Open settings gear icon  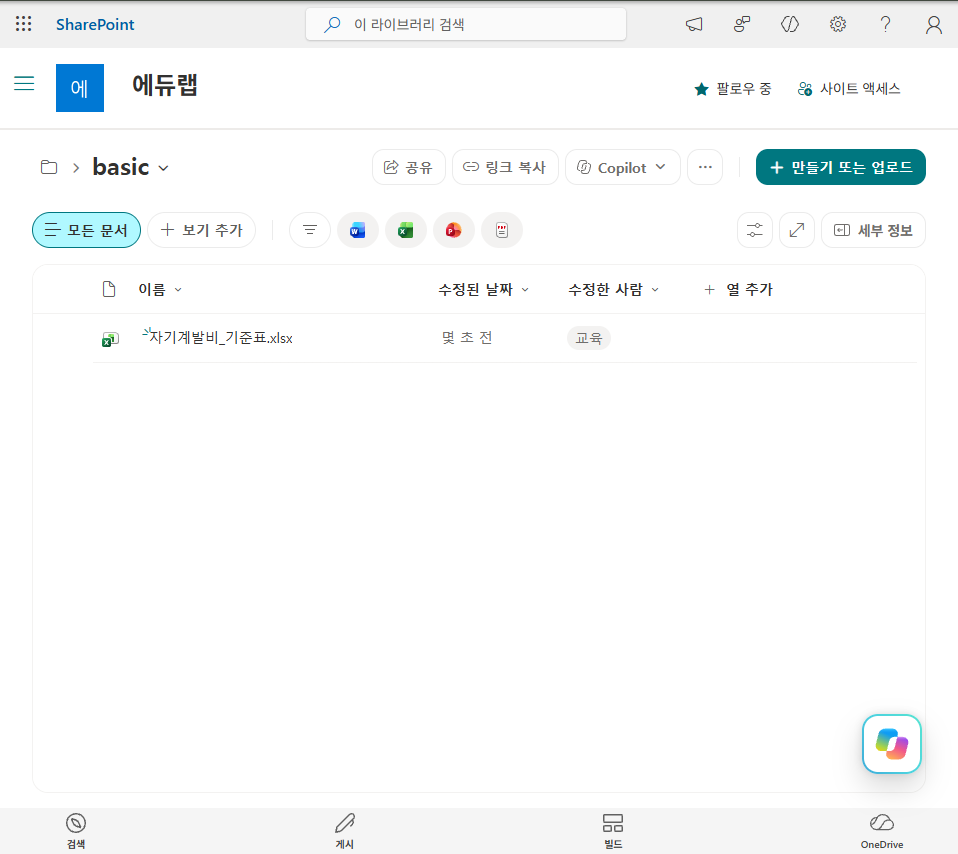[x=838, y=24]
